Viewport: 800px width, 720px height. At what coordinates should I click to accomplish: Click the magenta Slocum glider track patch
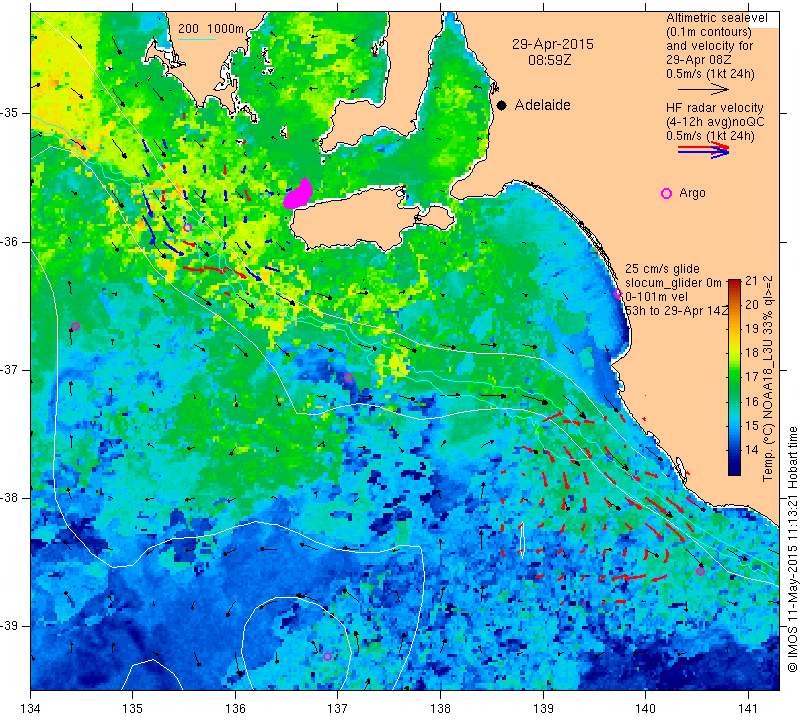[298, 194]
